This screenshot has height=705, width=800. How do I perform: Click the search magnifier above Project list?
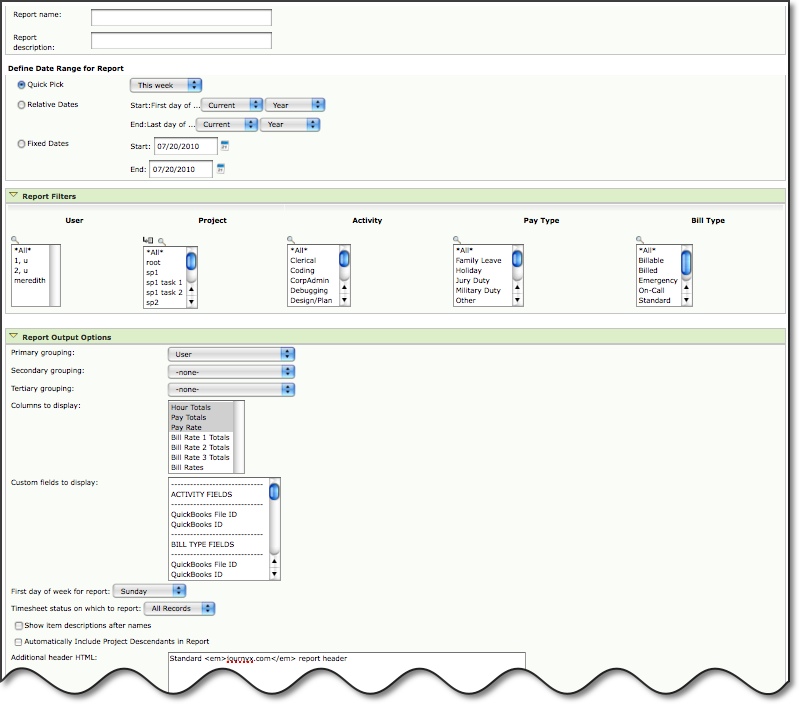tap(160, 240)
